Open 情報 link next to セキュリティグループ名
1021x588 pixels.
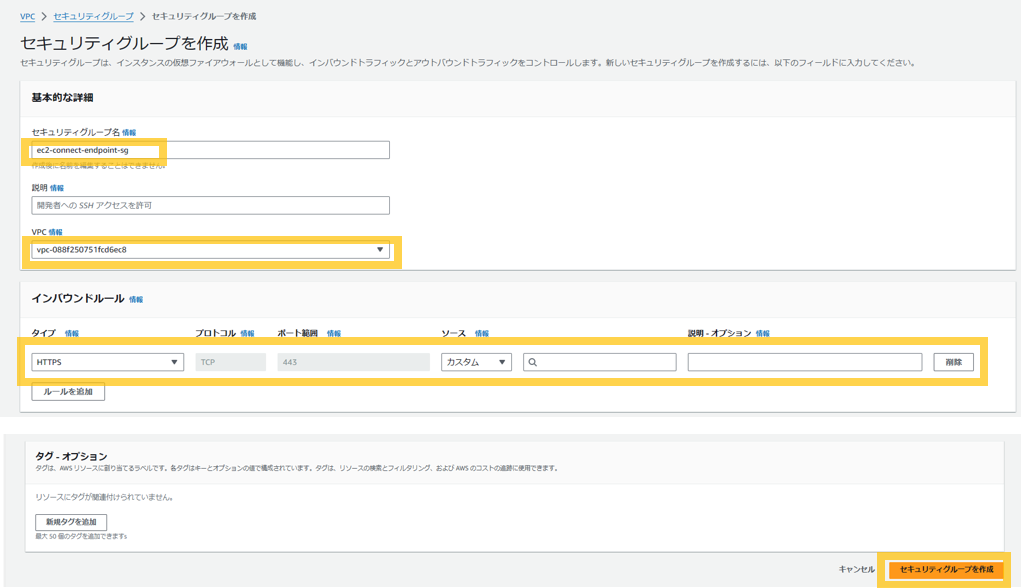(x=129, y=133)
